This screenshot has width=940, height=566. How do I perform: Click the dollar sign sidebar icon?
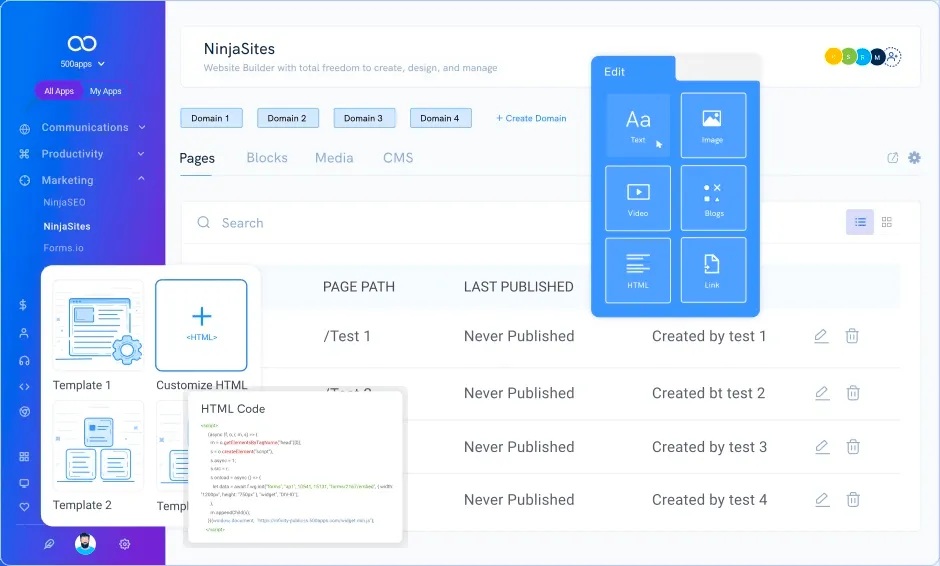pos(23,305)
